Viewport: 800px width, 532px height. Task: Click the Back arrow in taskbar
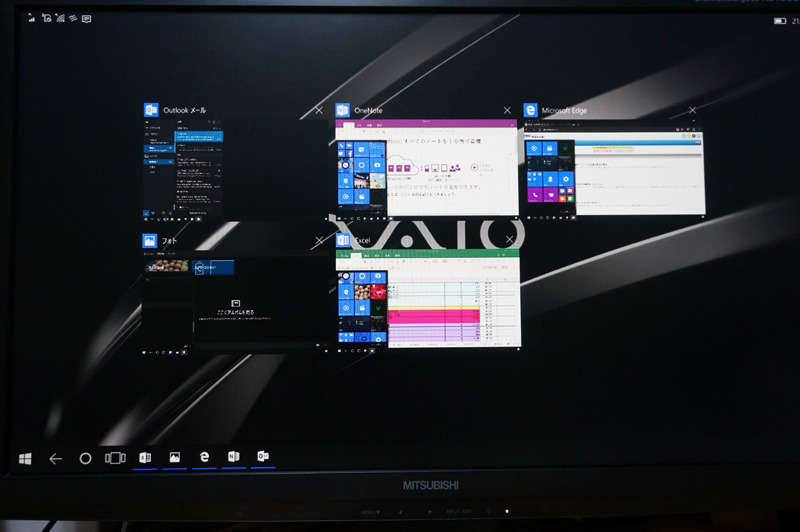pos(56,459)
